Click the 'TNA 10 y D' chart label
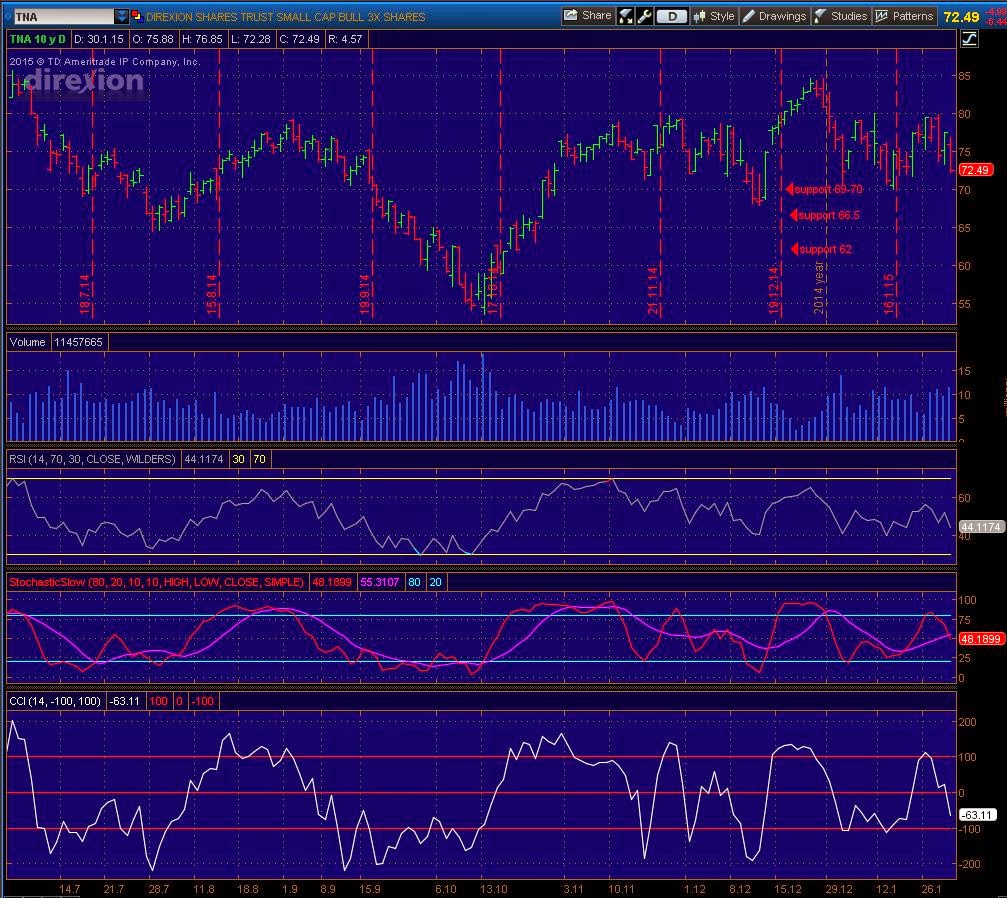 (38, 39)
